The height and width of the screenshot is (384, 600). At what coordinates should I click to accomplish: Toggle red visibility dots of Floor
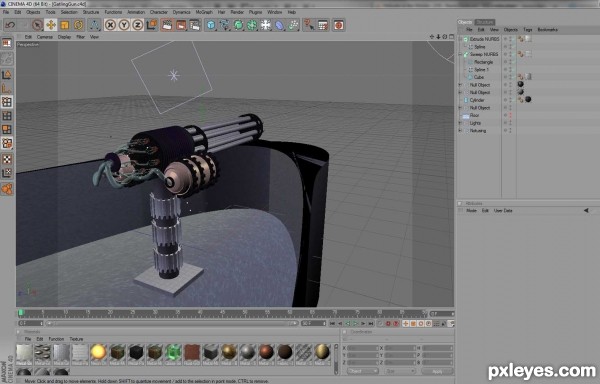point(510,116)
